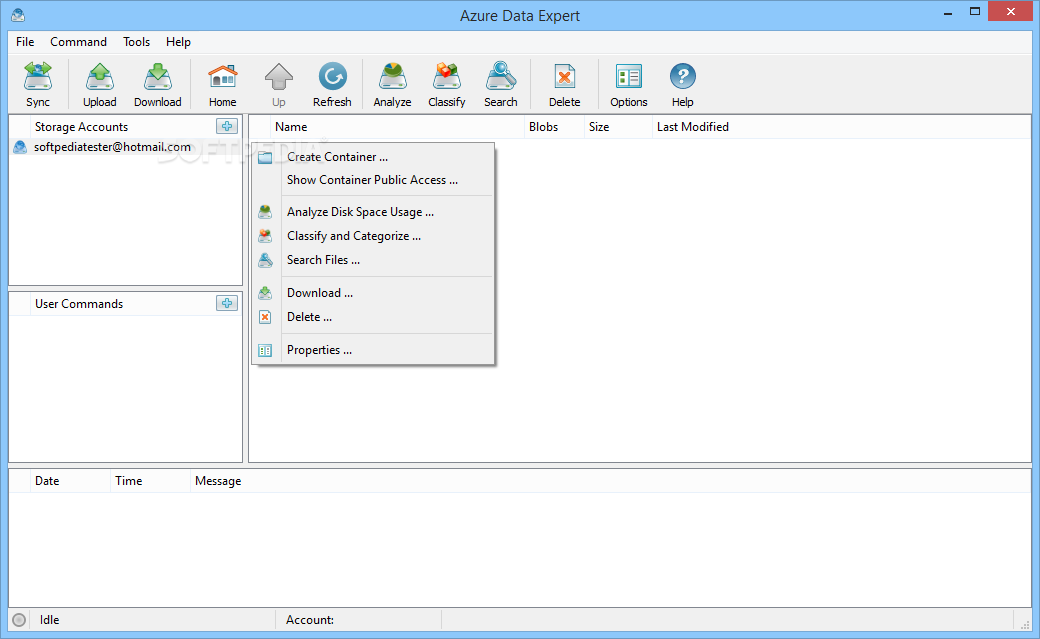Select Analyze Disk Space Usage

[373, 212]
